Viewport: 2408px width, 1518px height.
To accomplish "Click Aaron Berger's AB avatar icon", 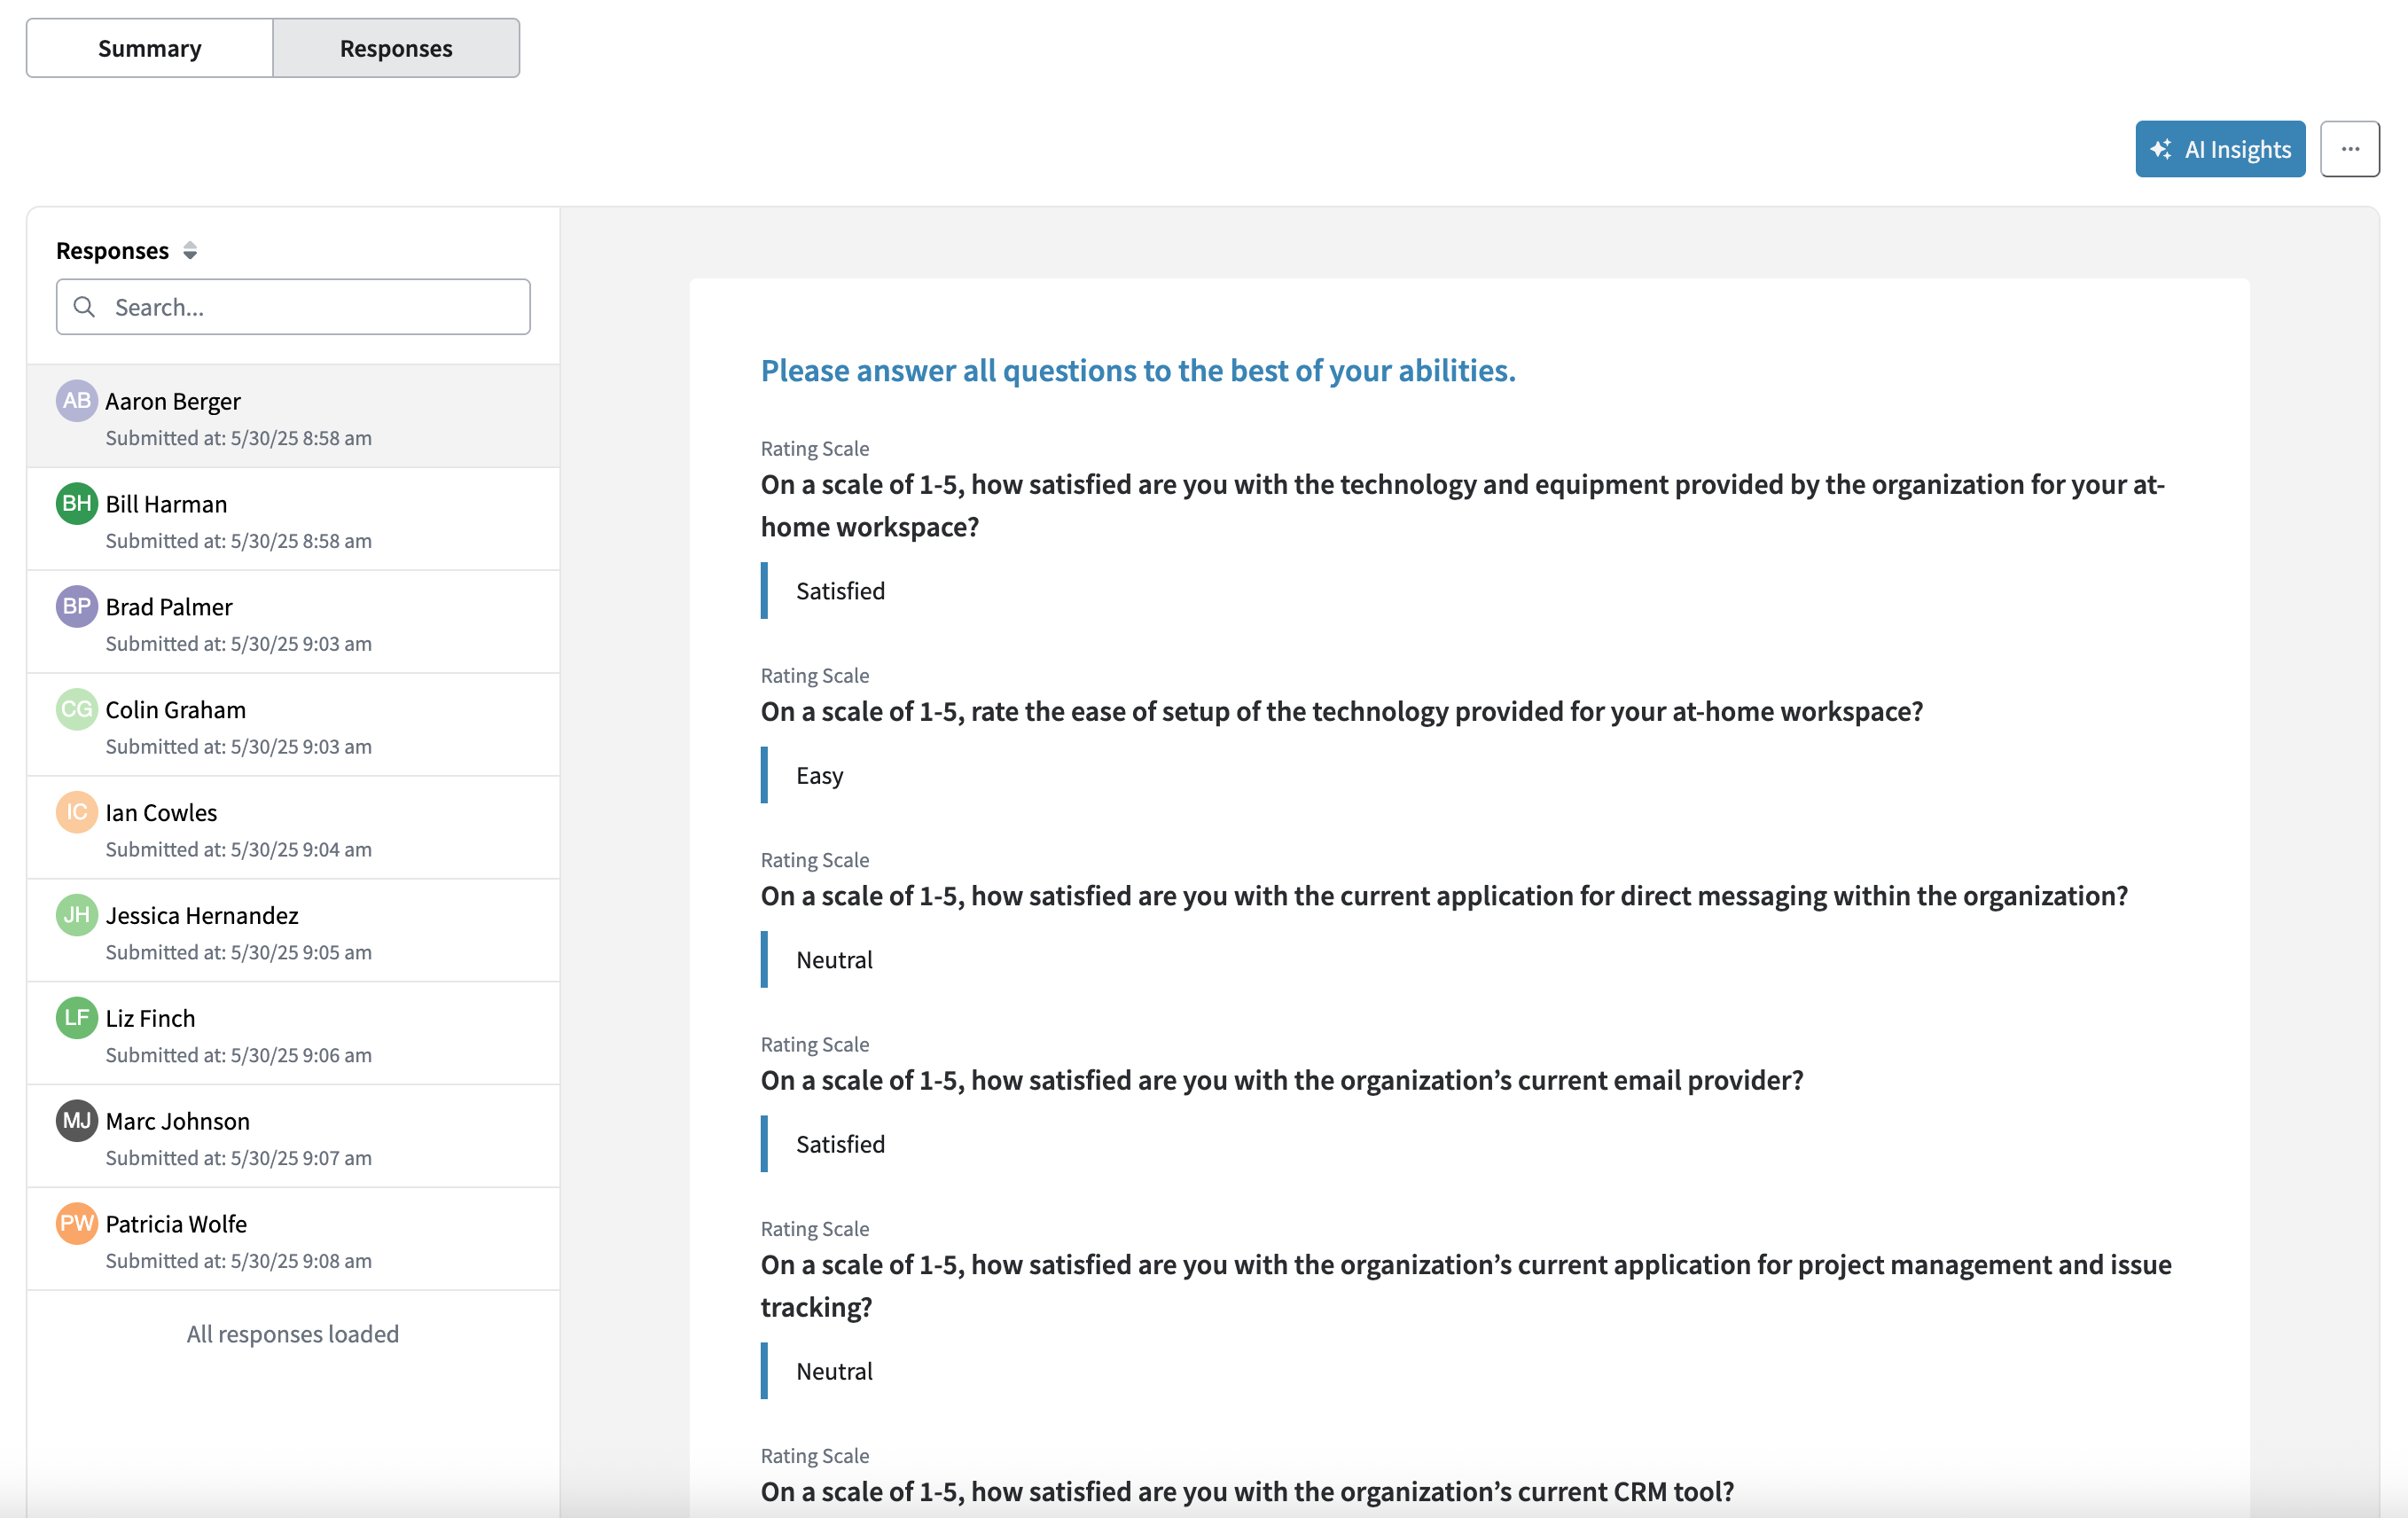I will (76, 401).
